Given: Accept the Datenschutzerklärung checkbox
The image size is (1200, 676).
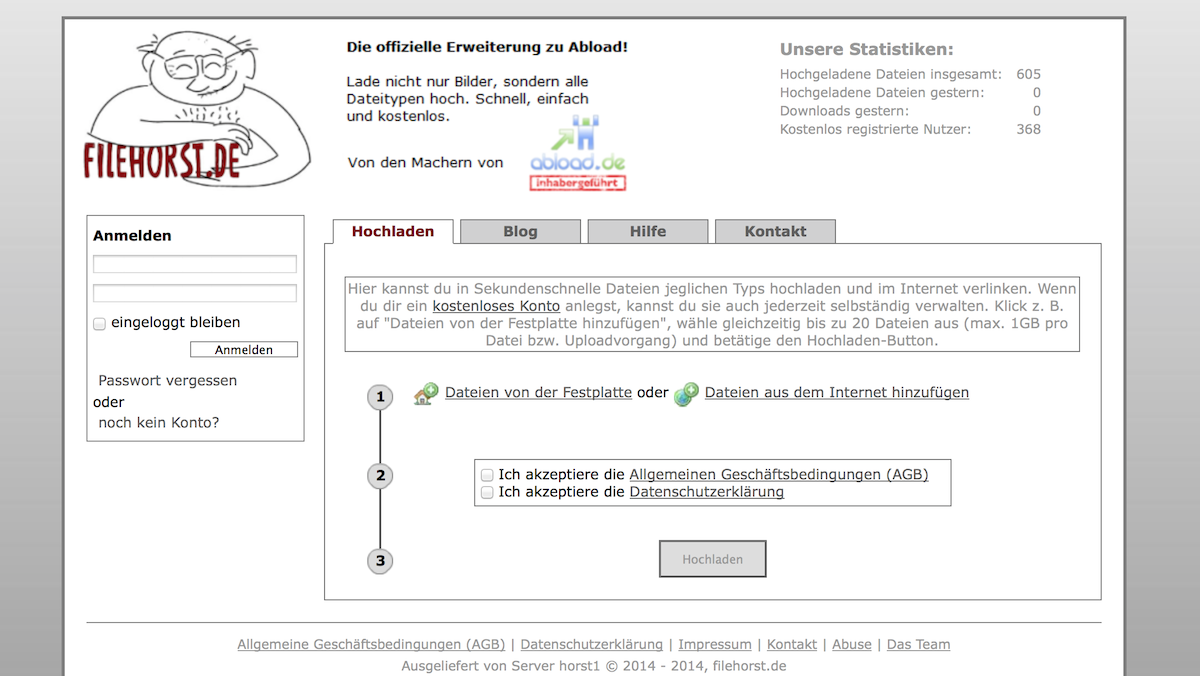Looking at the screenshot, I should click(487, 493).
